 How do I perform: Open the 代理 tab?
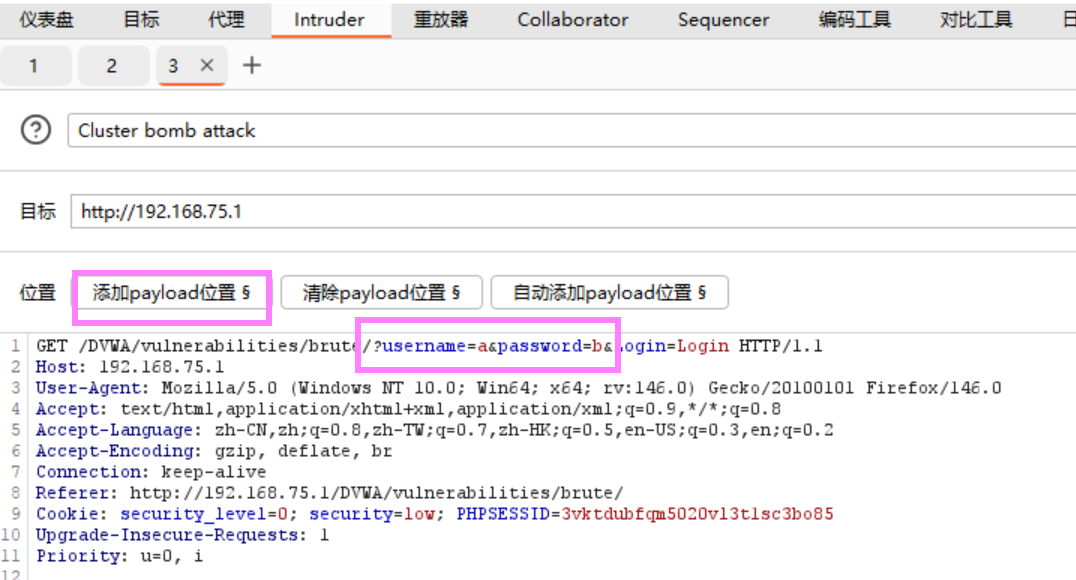[x=226, y=20]
